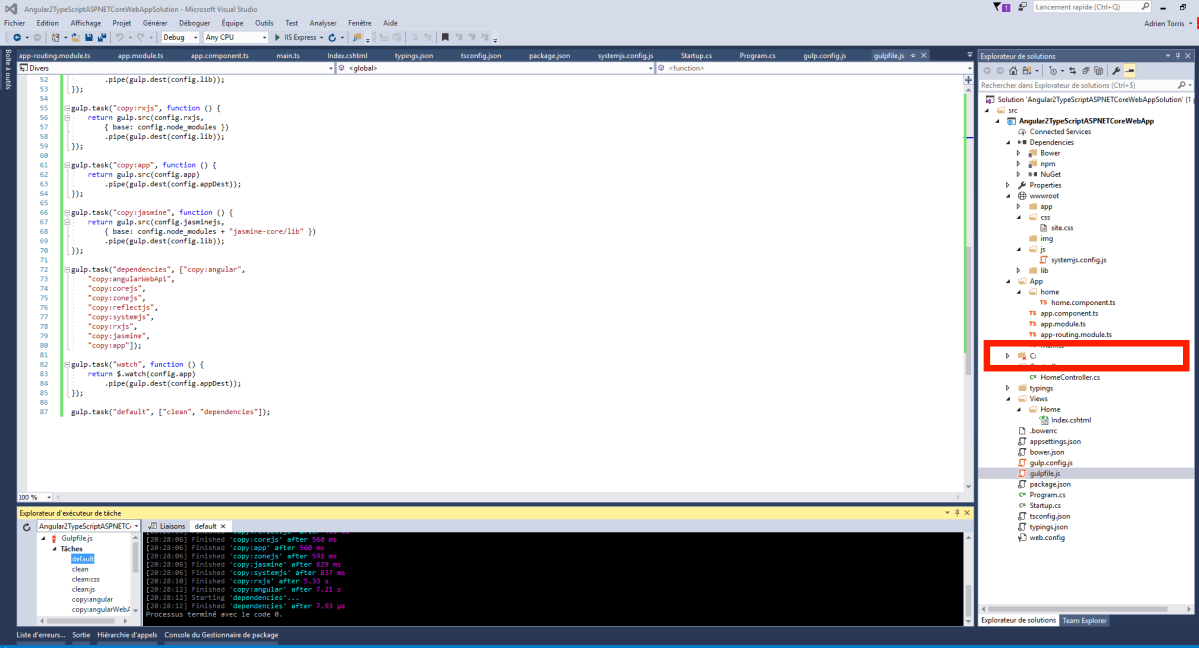Image resolution: width=1199 pixels, height=648 pixels.
Task: Switch to the package.json tab
Action: tap(549, 55)
